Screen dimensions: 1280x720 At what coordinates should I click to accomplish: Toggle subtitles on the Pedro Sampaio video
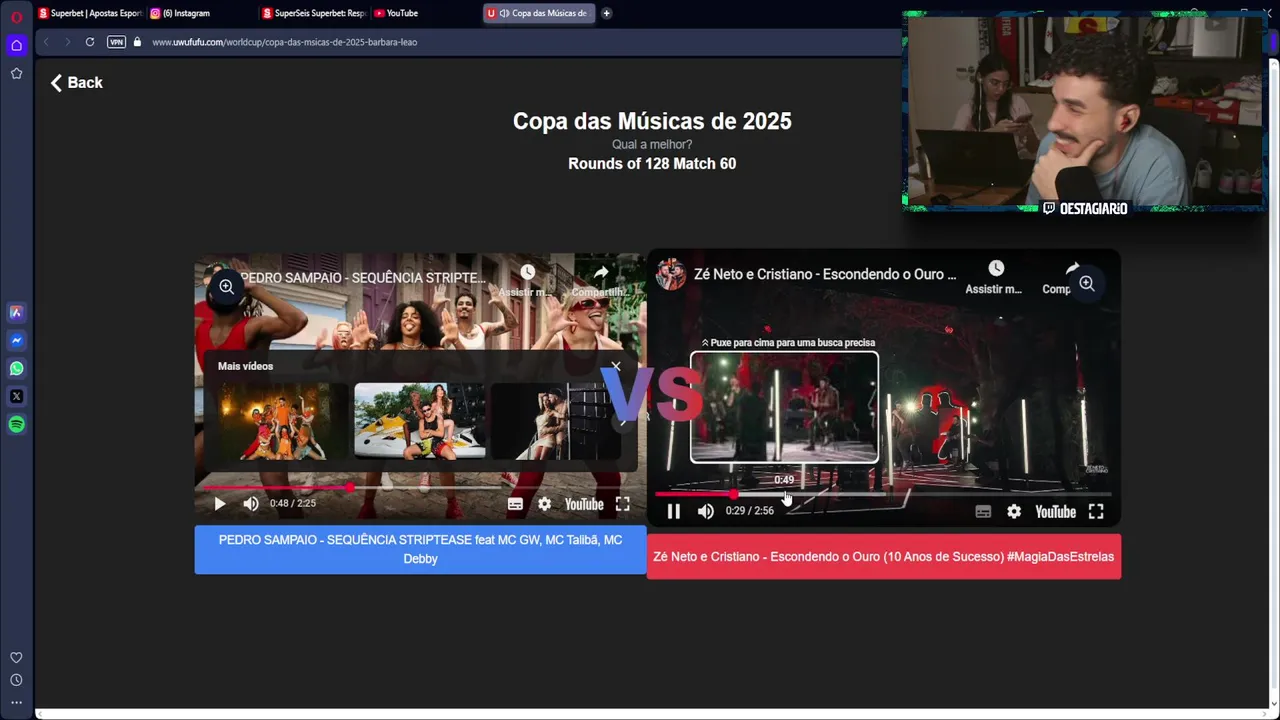pos(515,504)
